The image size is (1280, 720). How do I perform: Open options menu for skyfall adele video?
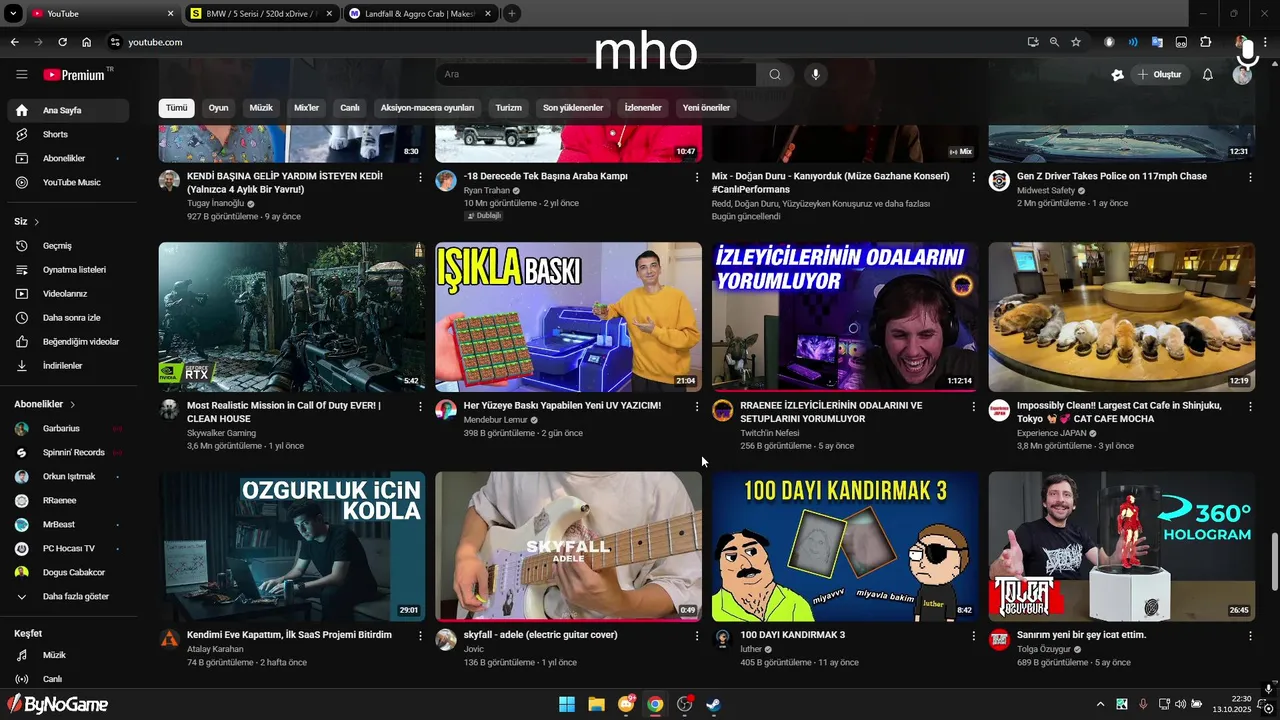697,635
